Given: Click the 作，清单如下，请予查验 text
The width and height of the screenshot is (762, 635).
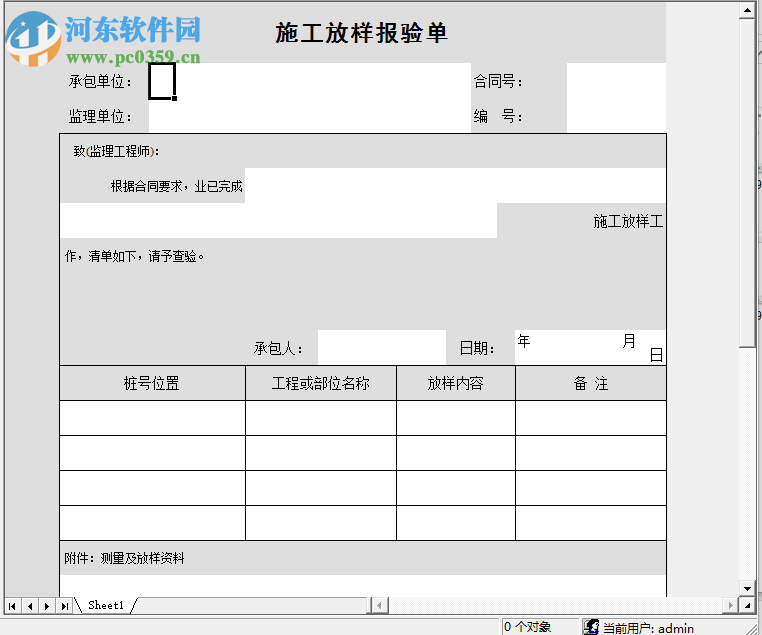Looking at the screenshot, I should click(135, 256).
